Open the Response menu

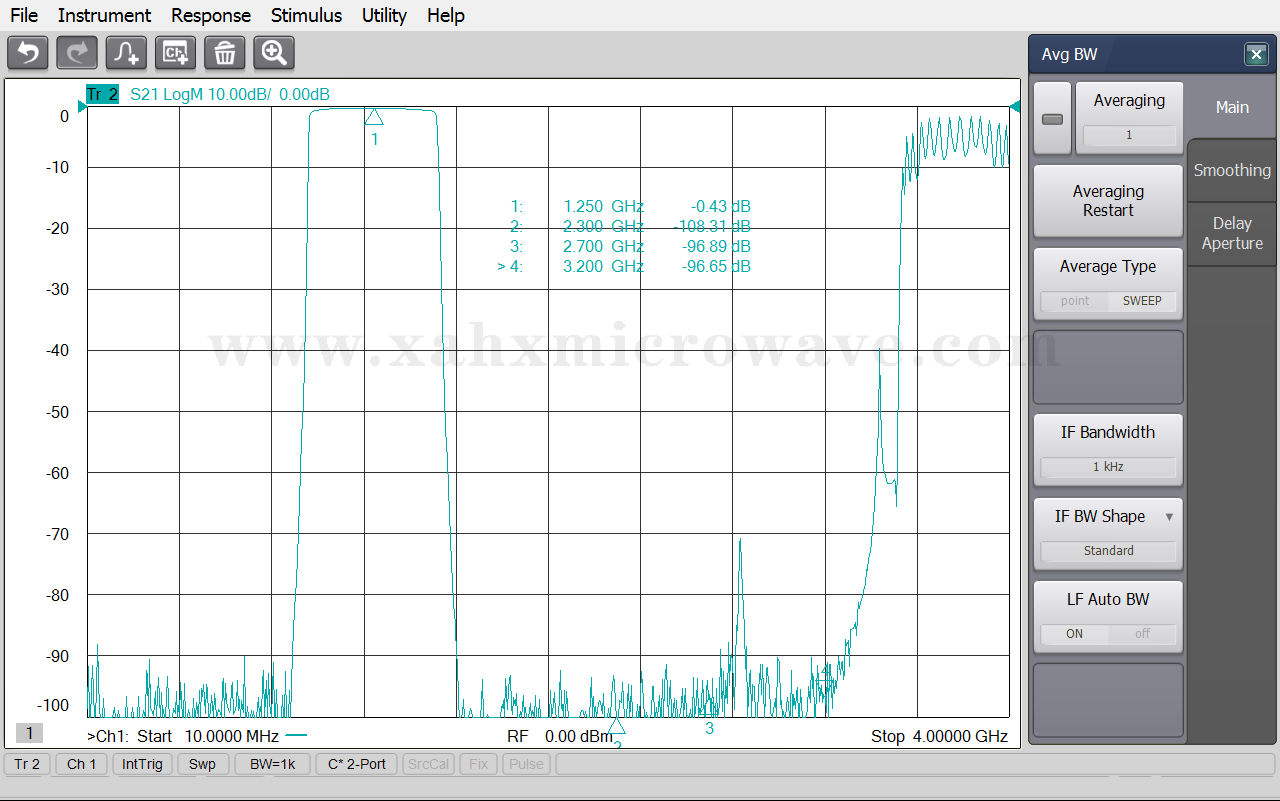point(210,15)
